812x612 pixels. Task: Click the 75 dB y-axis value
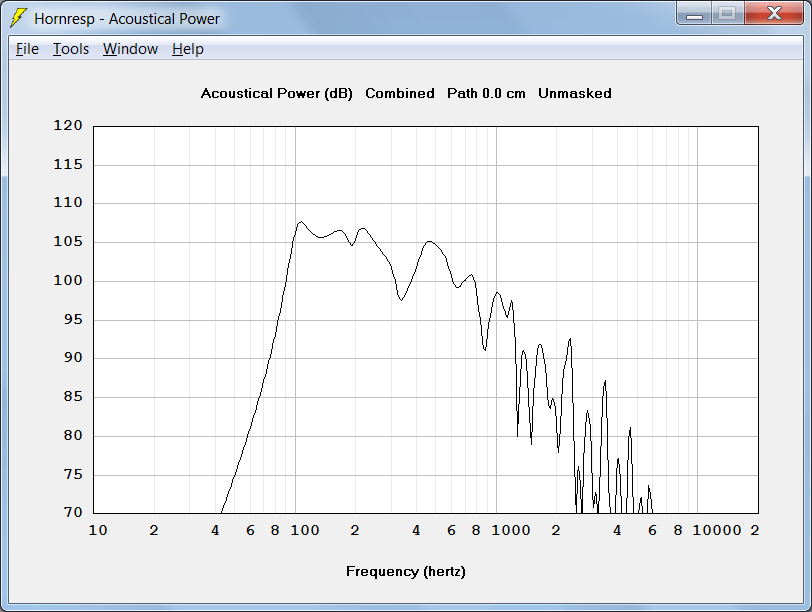[73, 474]
